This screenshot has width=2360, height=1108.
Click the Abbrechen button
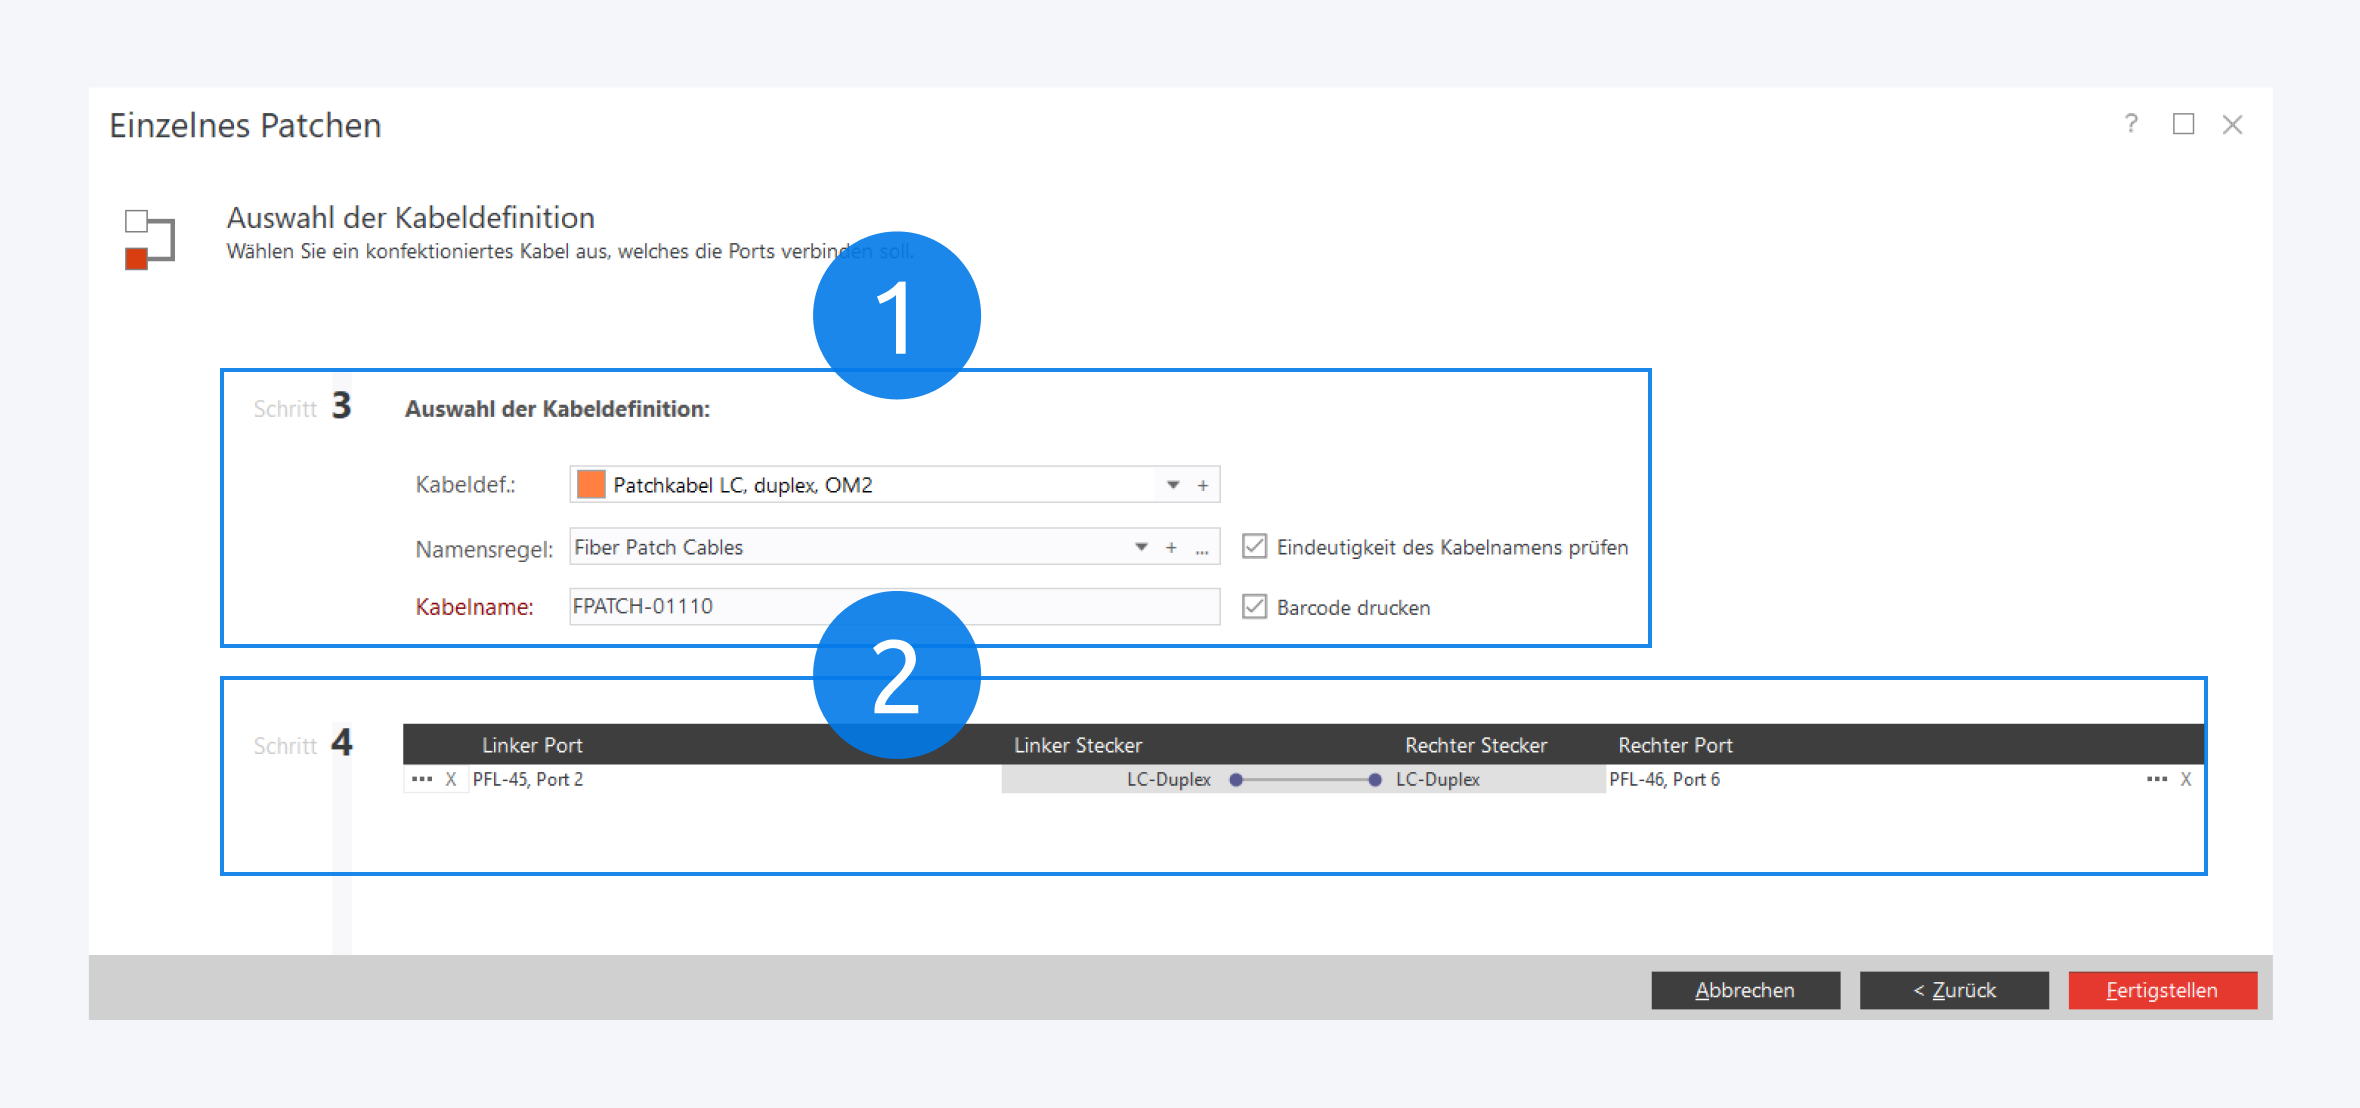(x=1745, y=990)
